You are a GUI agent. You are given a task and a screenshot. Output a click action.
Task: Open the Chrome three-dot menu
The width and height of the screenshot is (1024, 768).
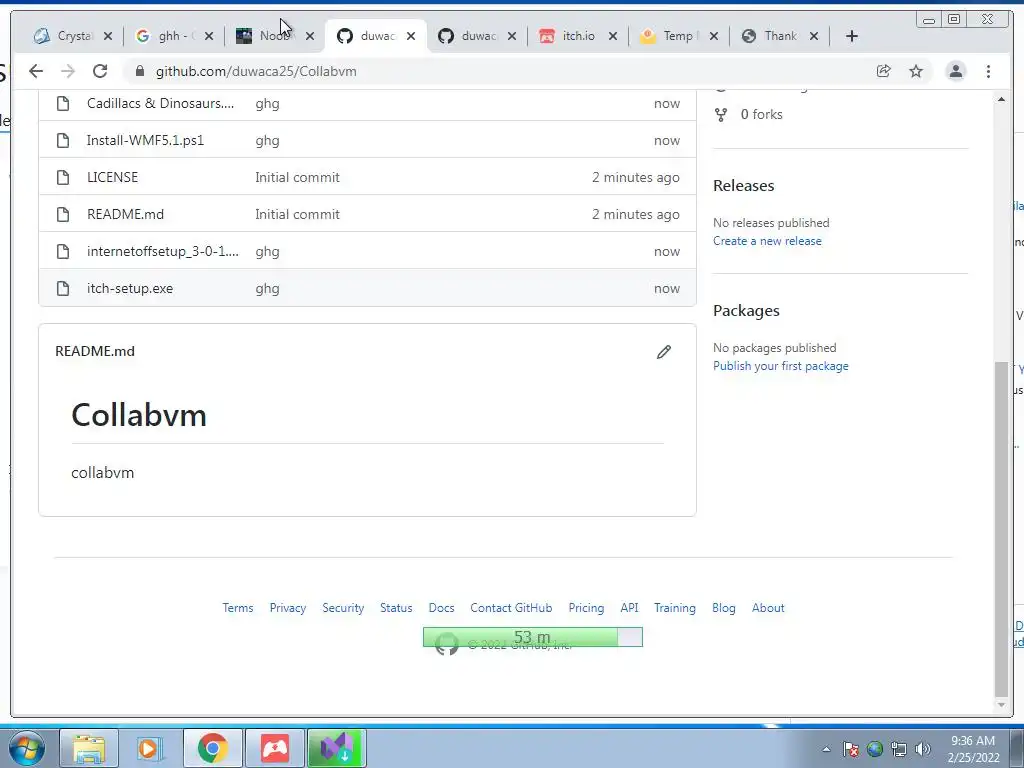coord(989,71)
